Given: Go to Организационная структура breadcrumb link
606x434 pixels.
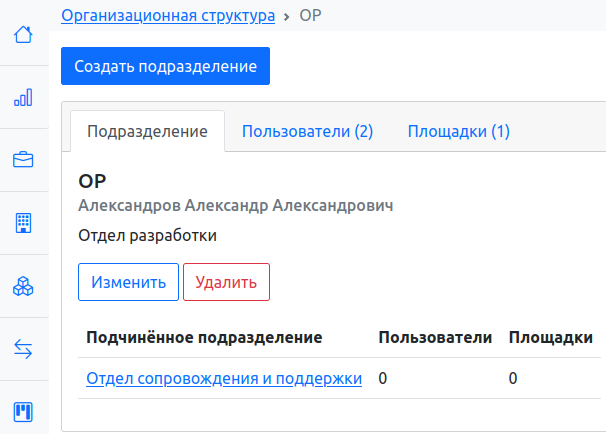Looking at the screenshot, I should coord(169,16).
